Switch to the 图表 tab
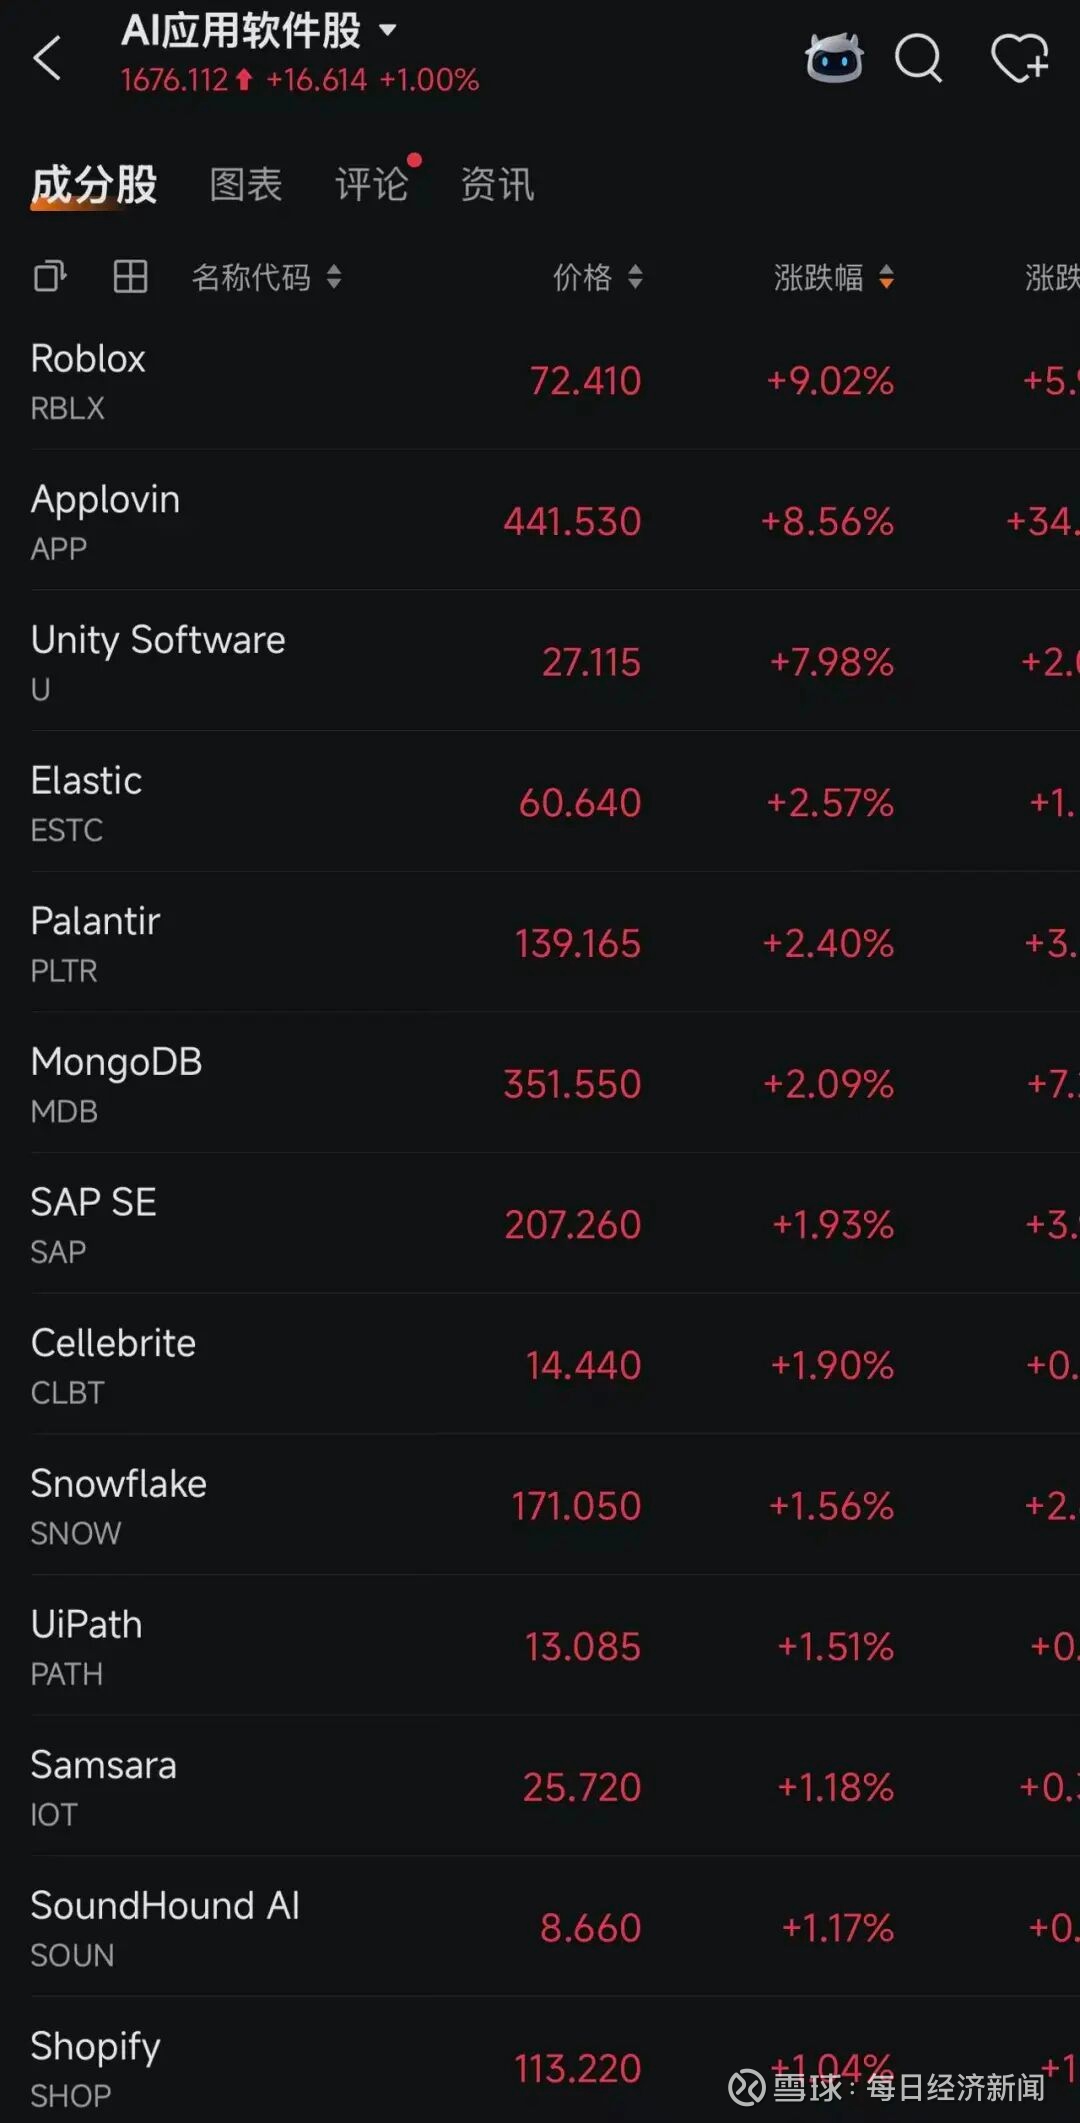1080x2123 pixels. (x=246, y=185)
